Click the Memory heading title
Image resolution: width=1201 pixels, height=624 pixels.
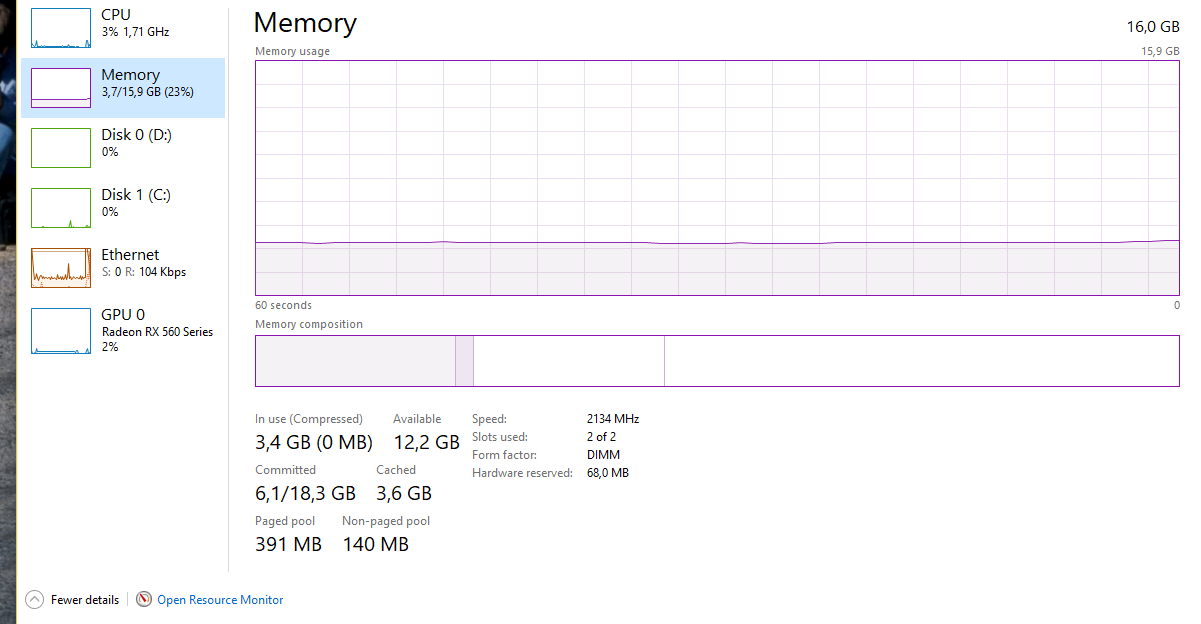coord(305,23)
